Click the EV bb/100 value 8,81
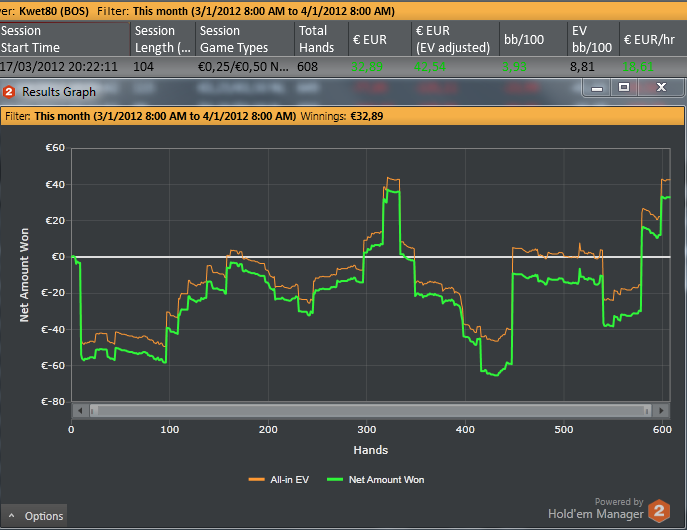Viewport: 687px width, 530px height. (x=582, y=67)
